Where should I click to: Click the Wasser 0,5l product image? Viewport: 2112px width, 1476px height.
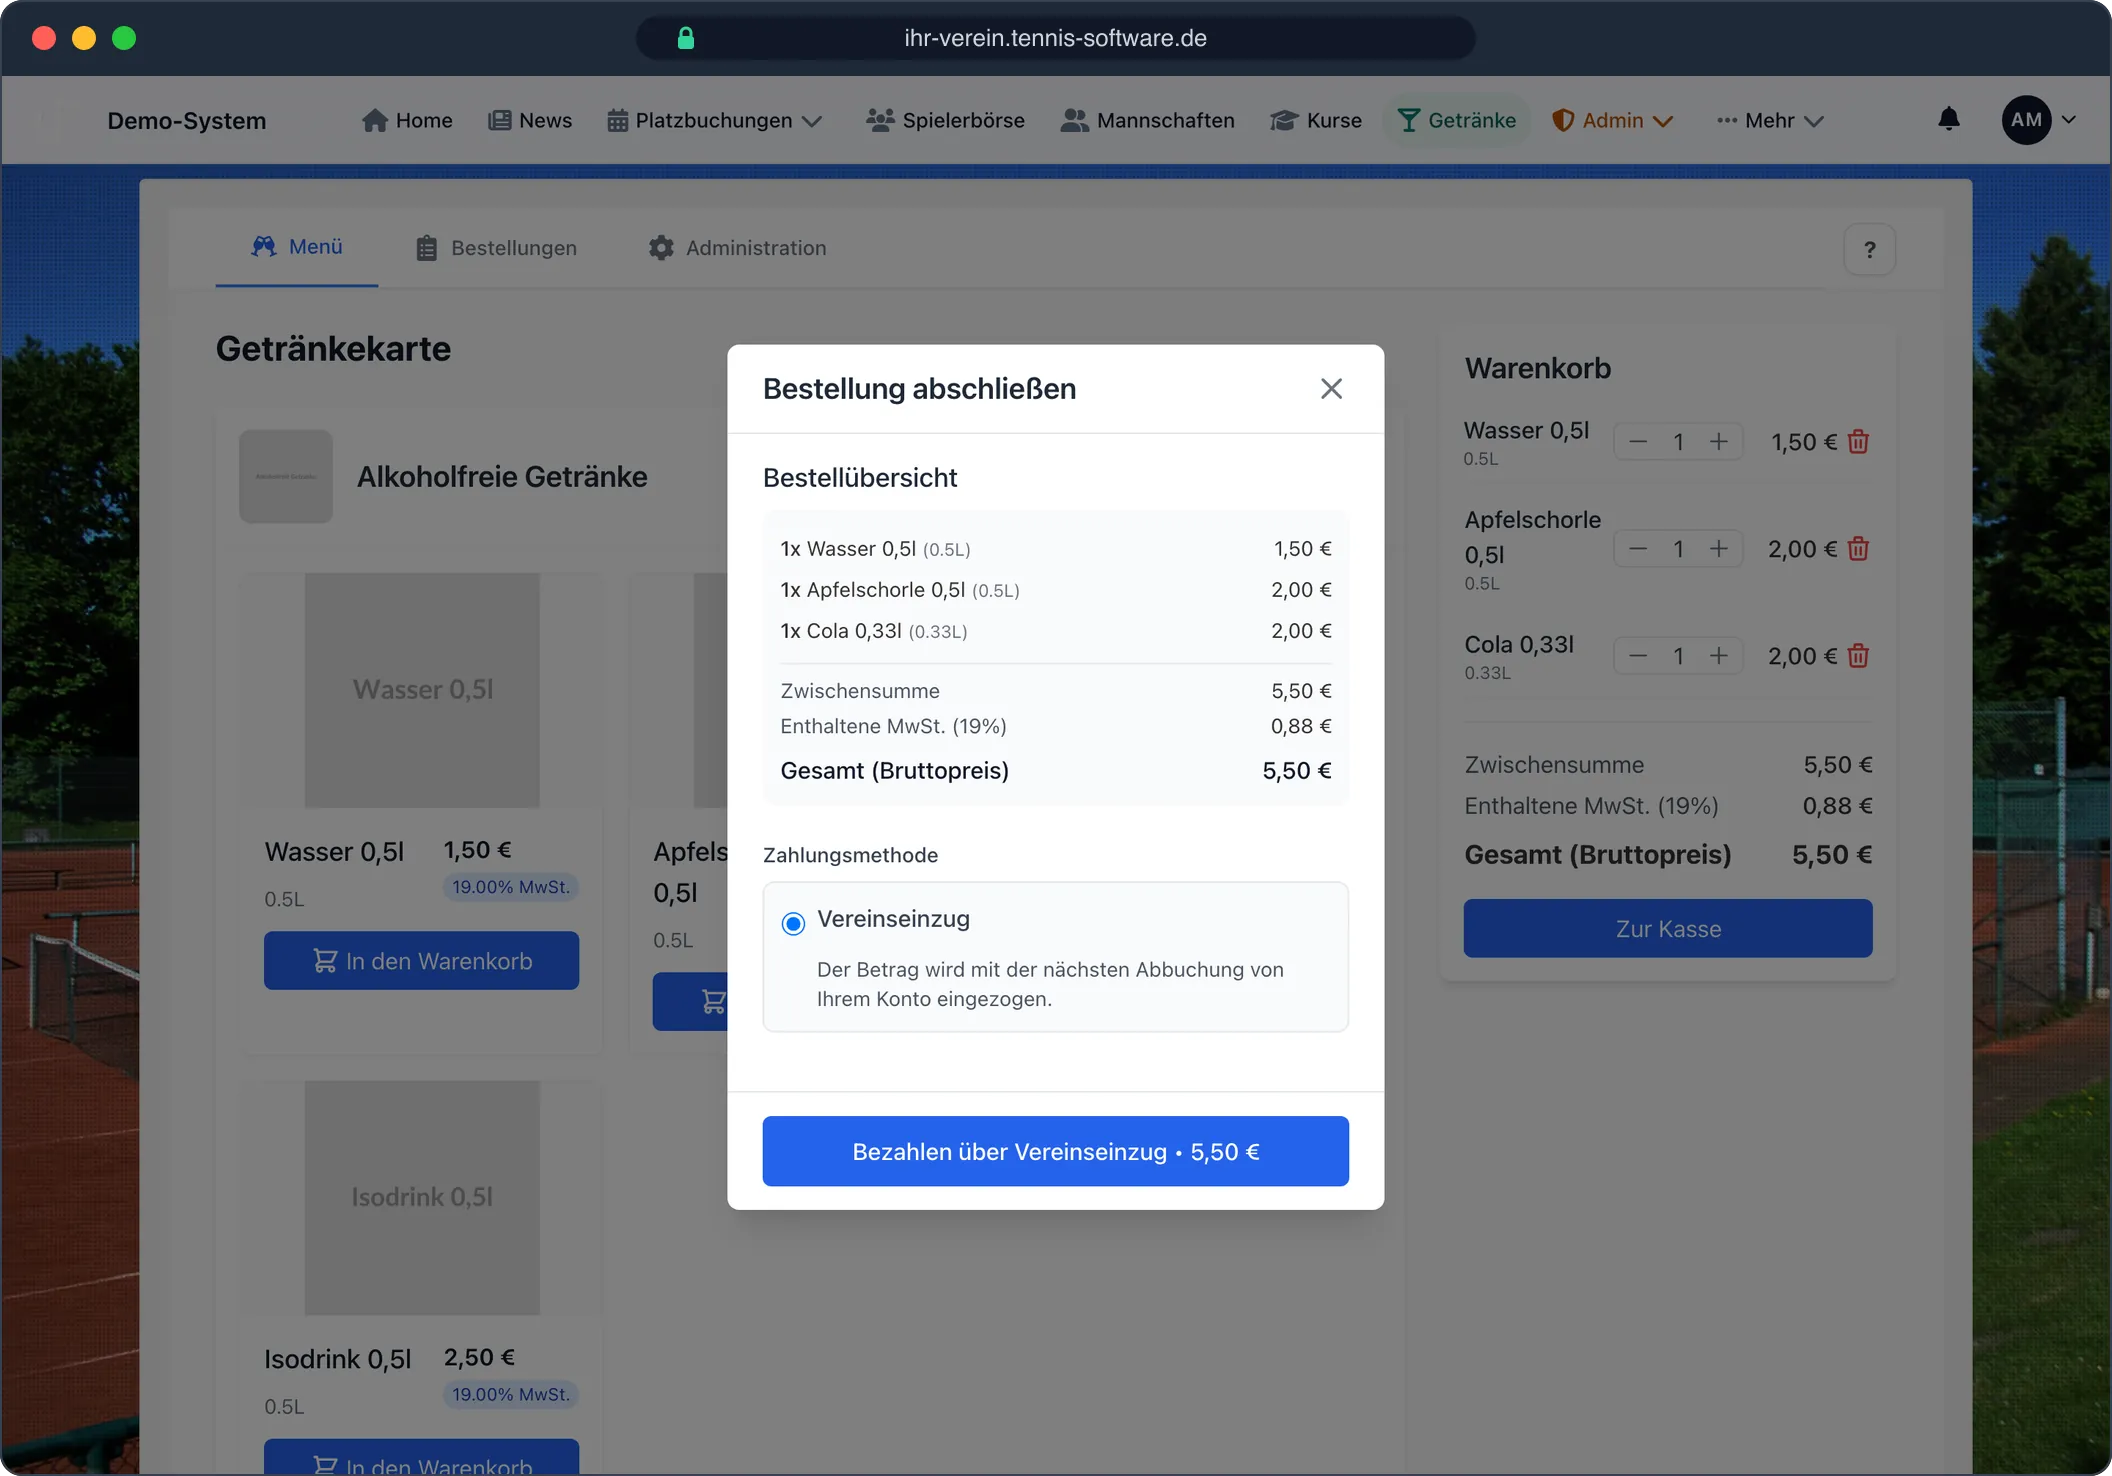(x=422, y=690)
